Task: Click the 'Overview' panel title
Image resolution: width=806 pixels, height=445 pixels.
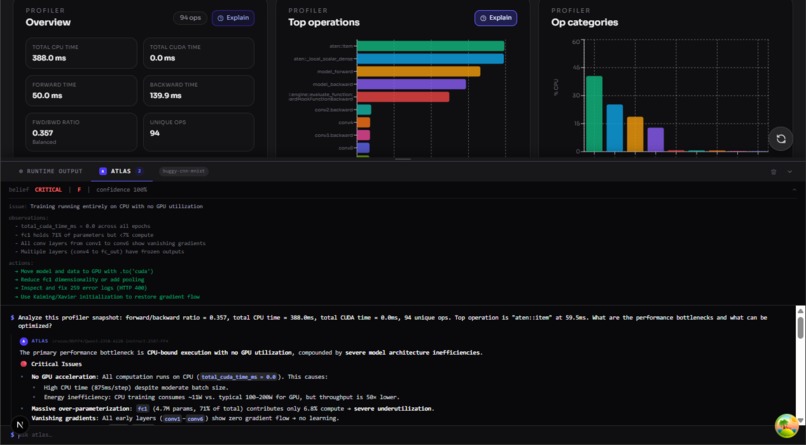Action: coord(48,22)
